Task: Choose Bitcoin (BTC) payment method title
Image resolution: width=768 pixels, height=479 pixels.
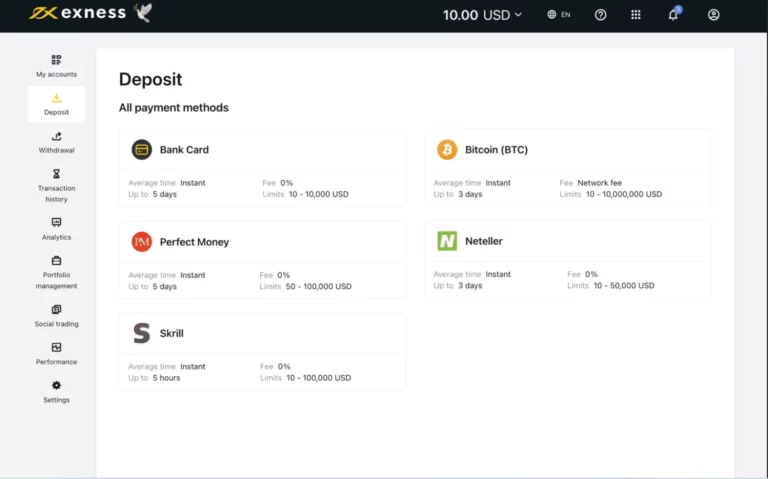Action: point(496,150)
